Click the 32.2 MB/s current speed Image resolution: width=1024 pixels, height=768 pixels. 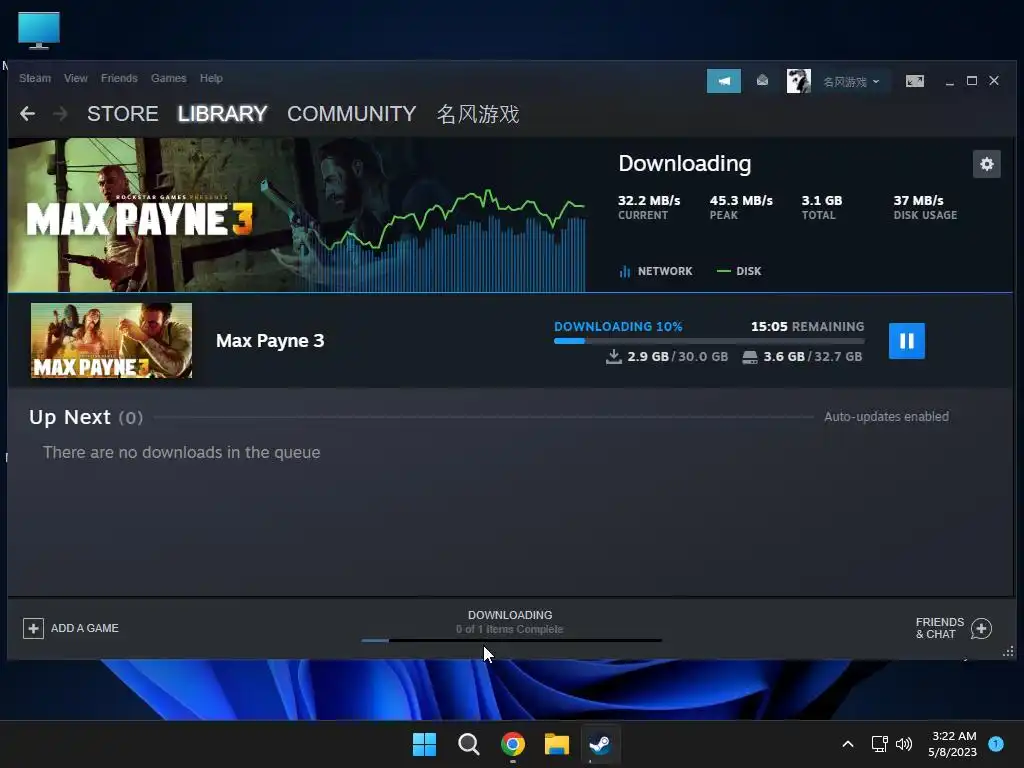pyautogui.click(x=649, y=200)
